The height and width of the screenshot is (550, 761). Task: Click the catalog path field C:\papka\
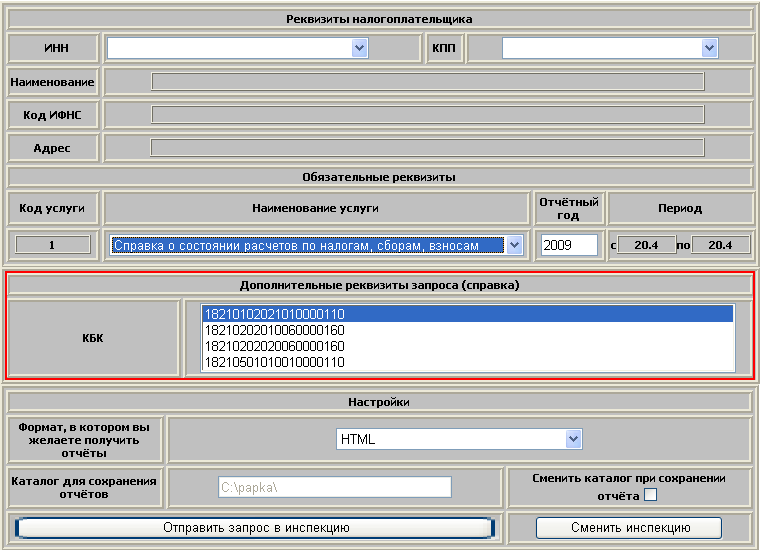335,487
